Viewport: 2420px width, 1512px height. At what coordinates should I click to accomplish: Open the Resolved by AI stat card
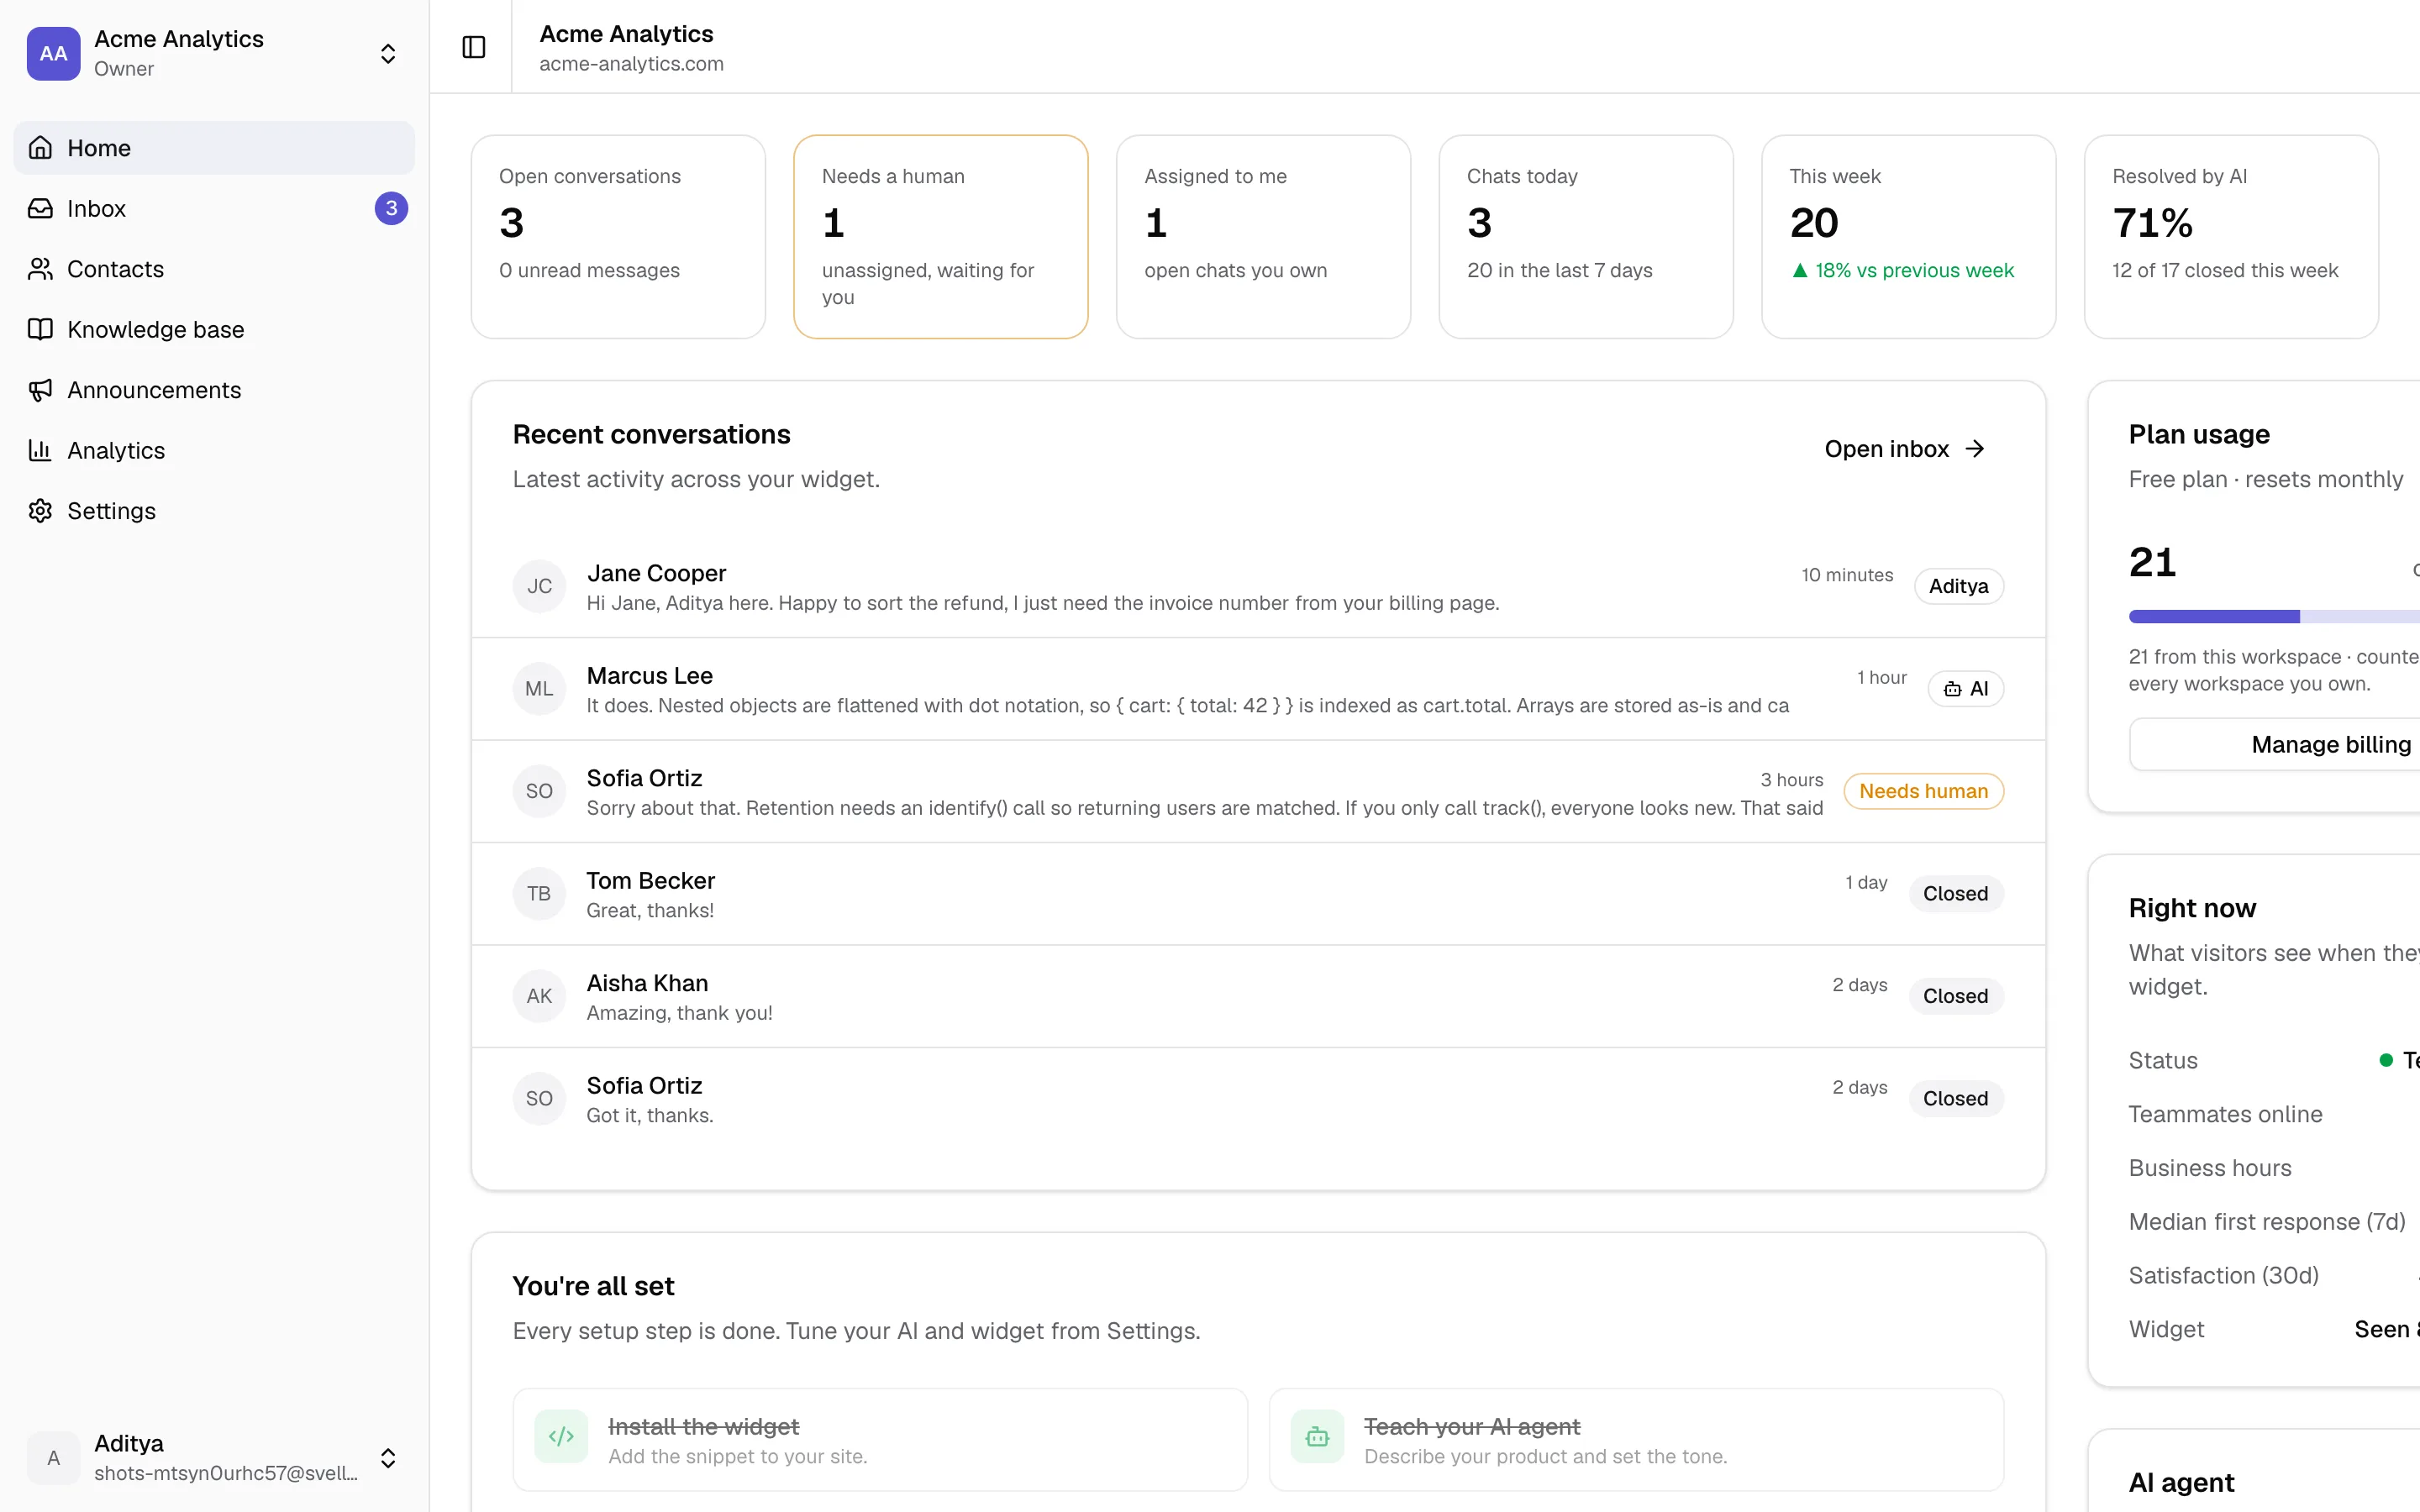pos(2231,237)
